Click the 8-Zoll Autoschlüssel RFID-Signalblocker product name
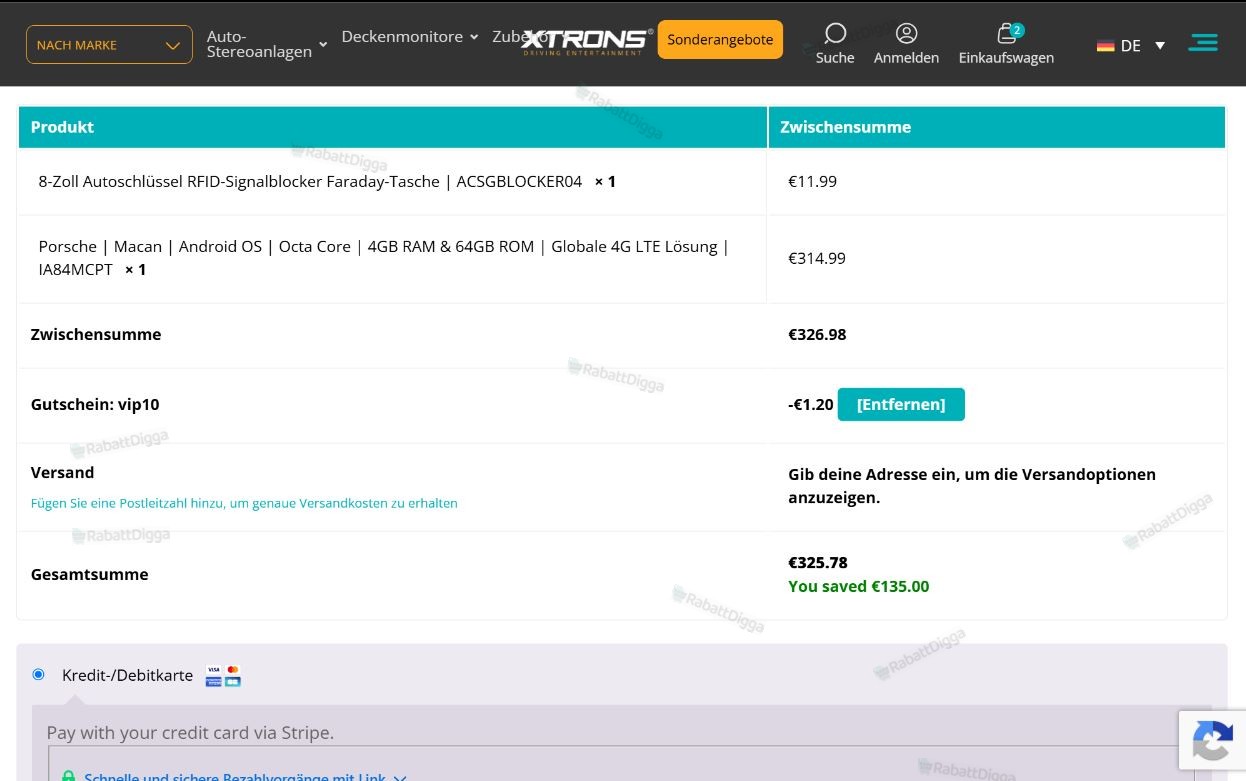Viewport: 1246px width, 781px height. click(310, 181)
